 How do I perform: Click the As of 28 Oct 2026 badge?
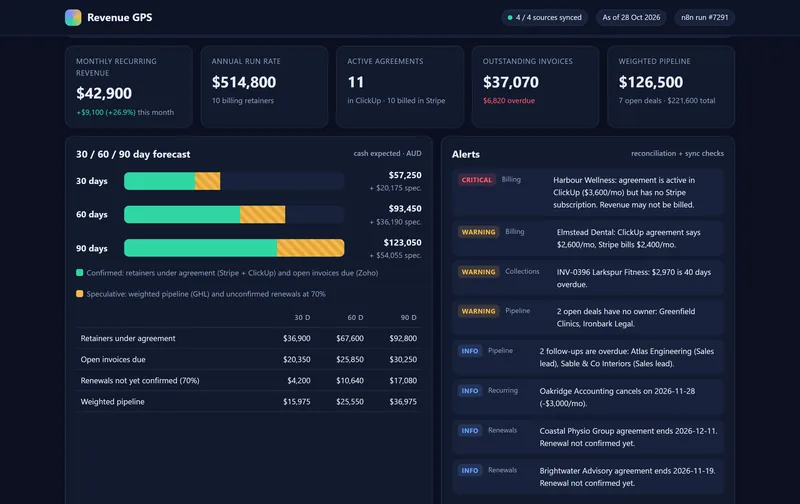point(631,17)
